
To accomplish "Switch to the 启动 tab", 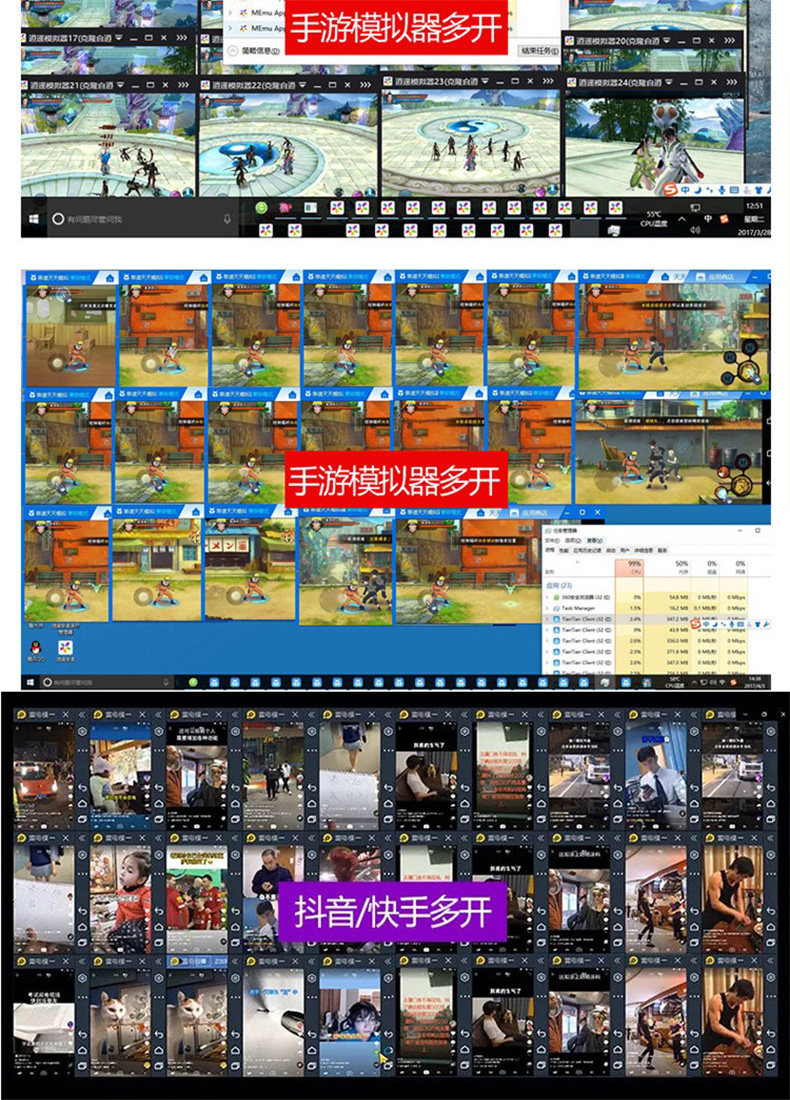I will pos(610,551).
